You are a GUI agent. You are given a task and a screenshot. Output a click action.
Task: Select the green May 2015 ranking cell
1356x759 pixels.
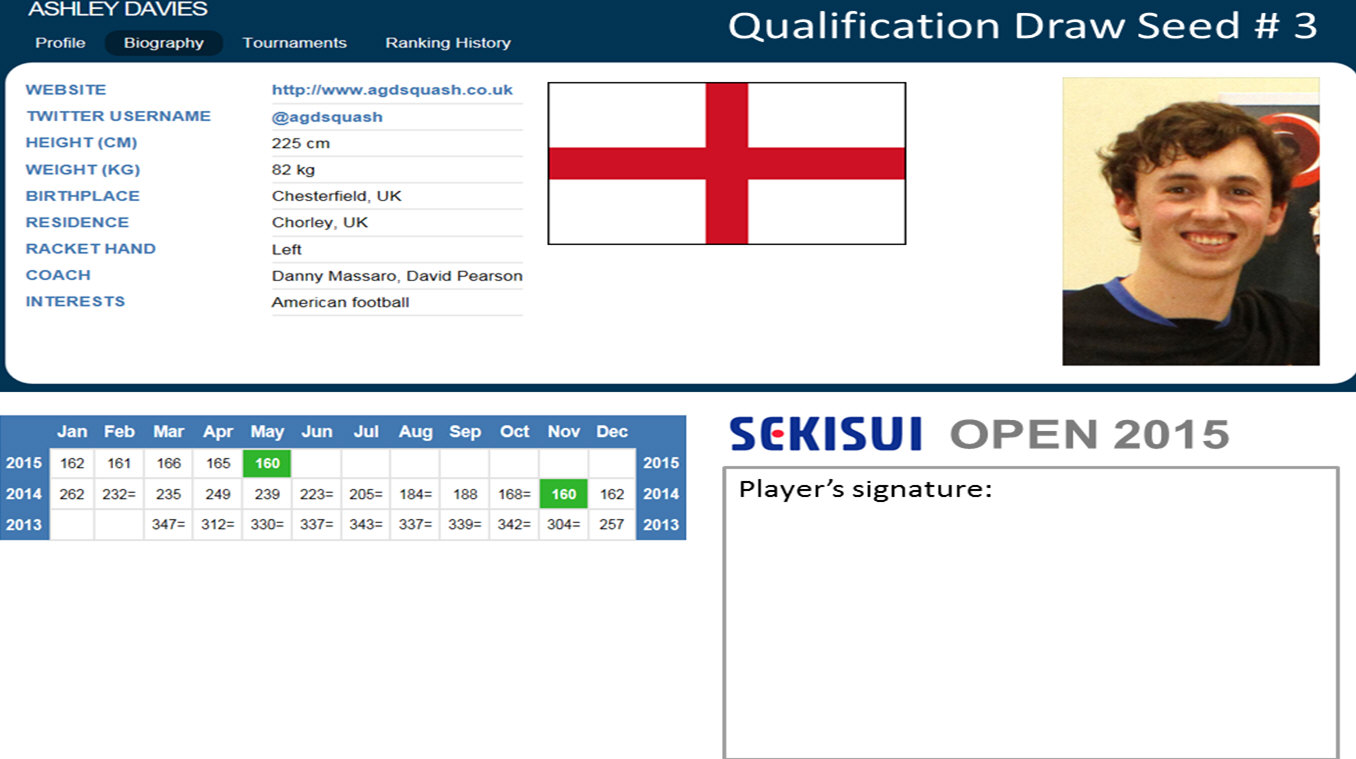tap(267, 463)
